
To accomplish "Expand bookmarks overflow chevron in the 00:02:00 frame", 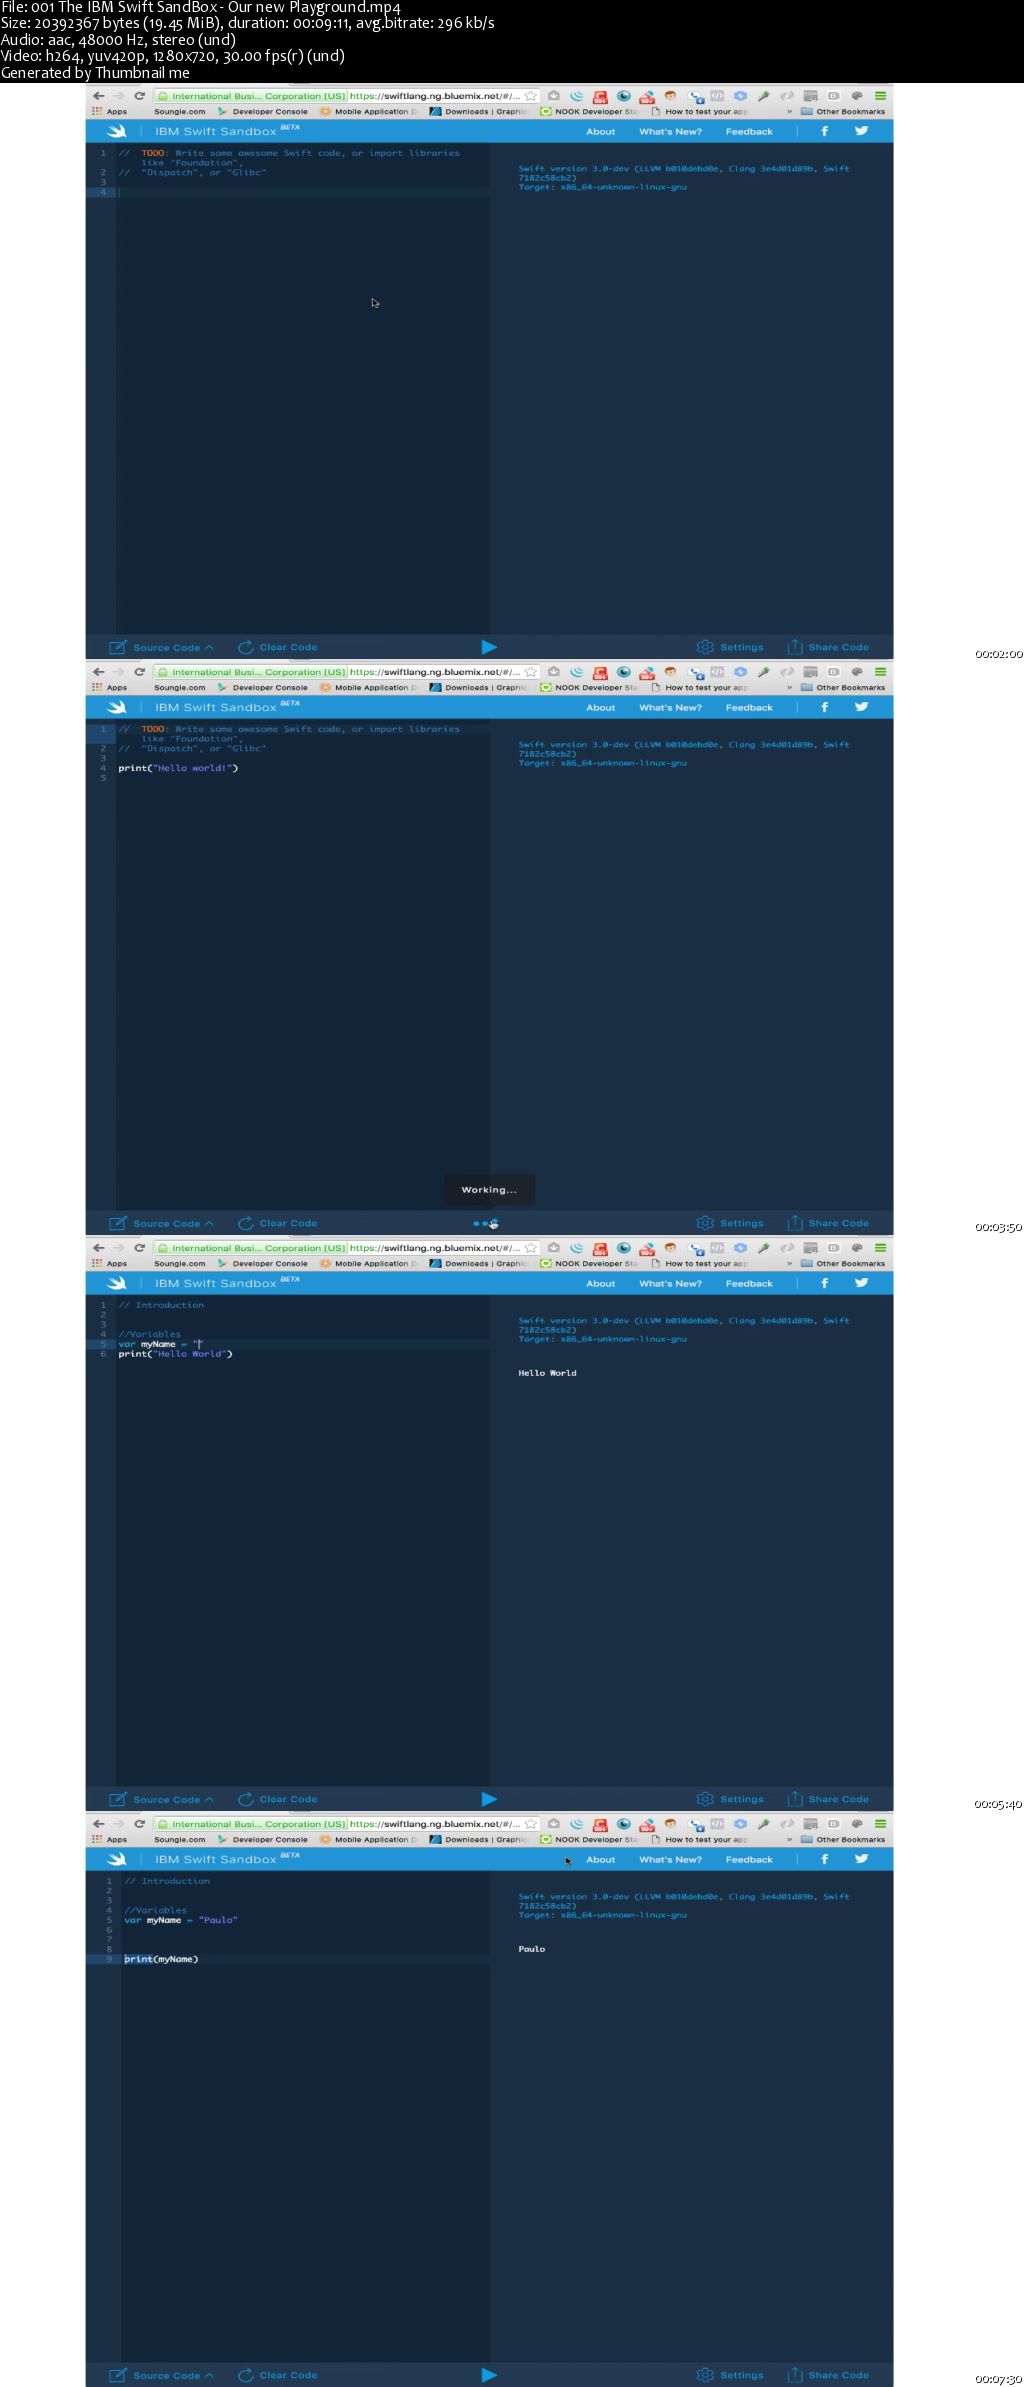I will pyautogui.click(x=789, y=112).
